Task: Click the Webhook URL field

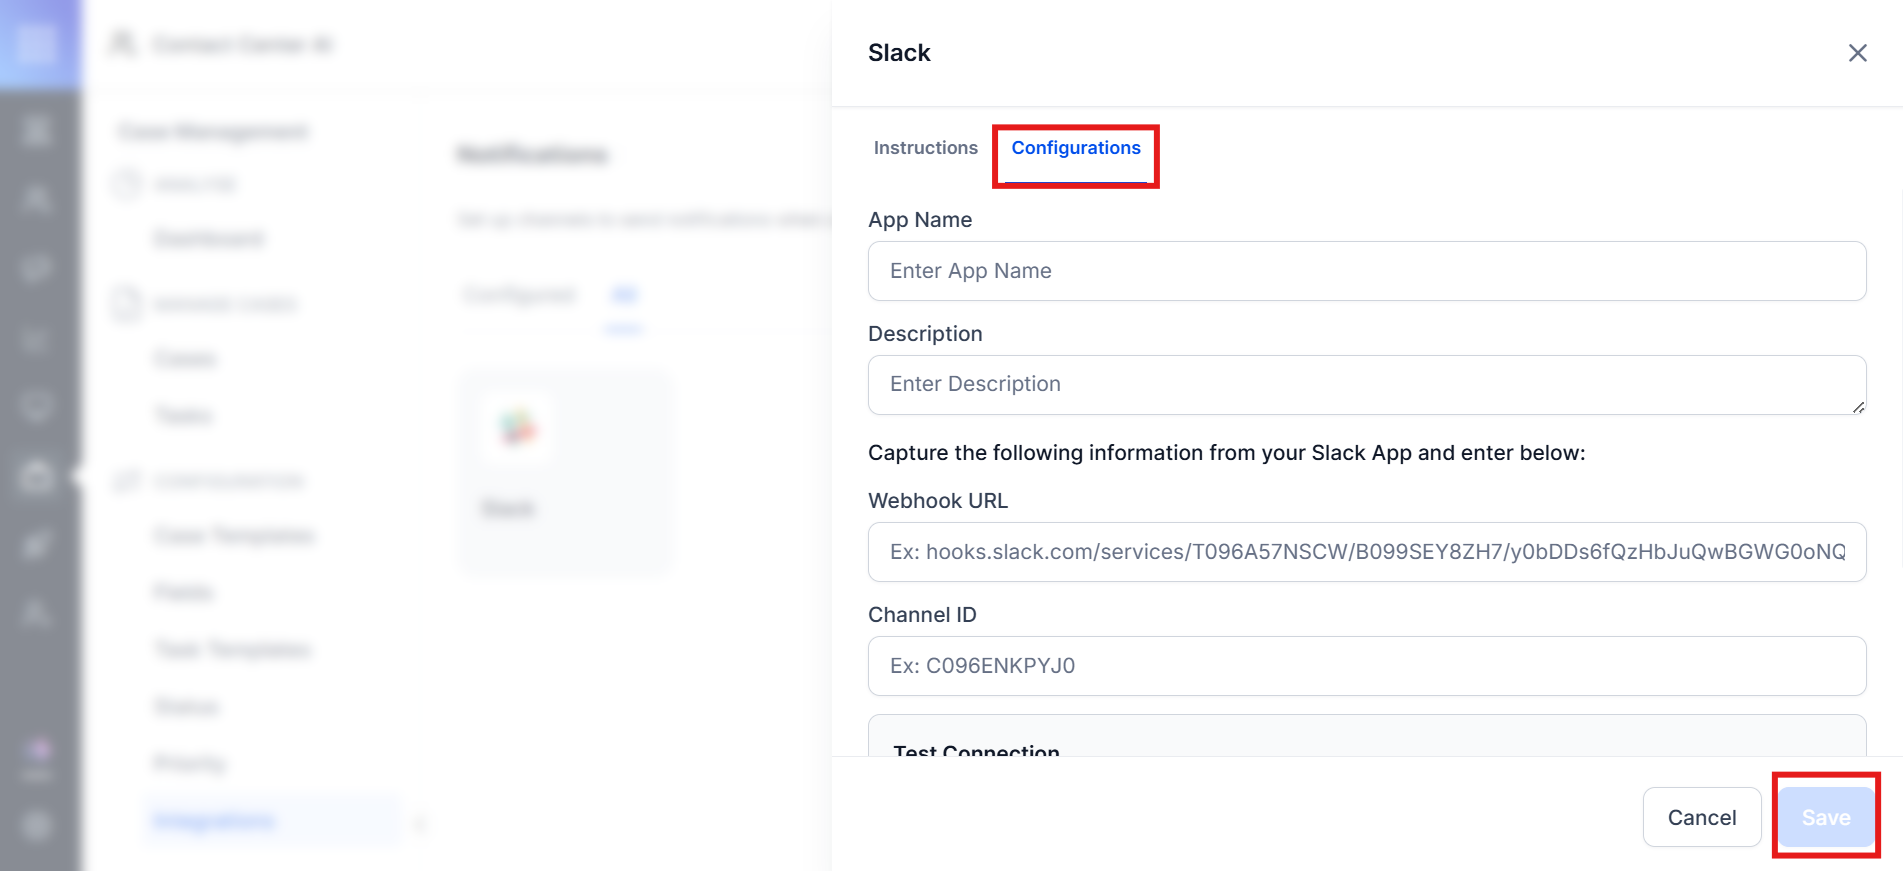Action: 1366,552
